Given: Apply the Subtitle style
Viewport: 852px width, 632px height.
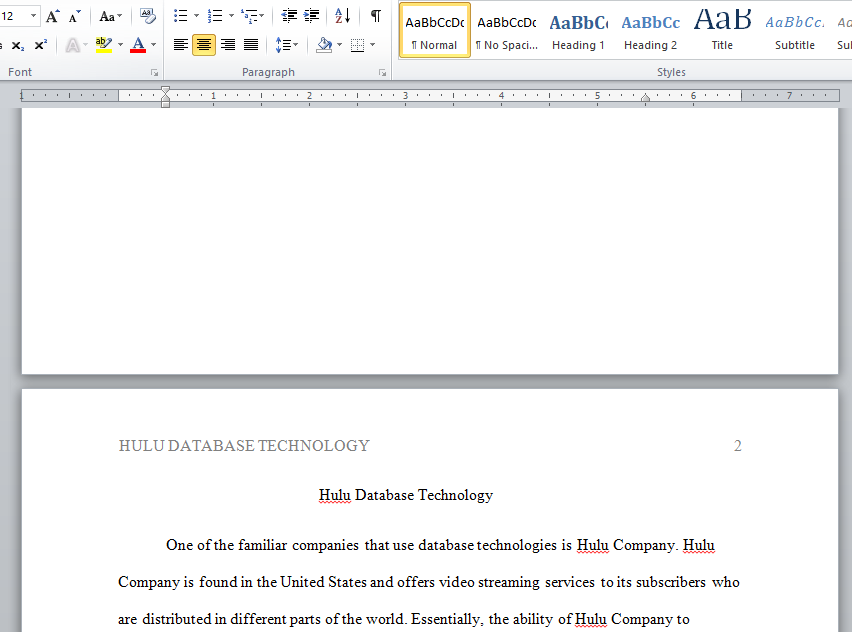Looking at the screenshot, I should pos(794,30).
